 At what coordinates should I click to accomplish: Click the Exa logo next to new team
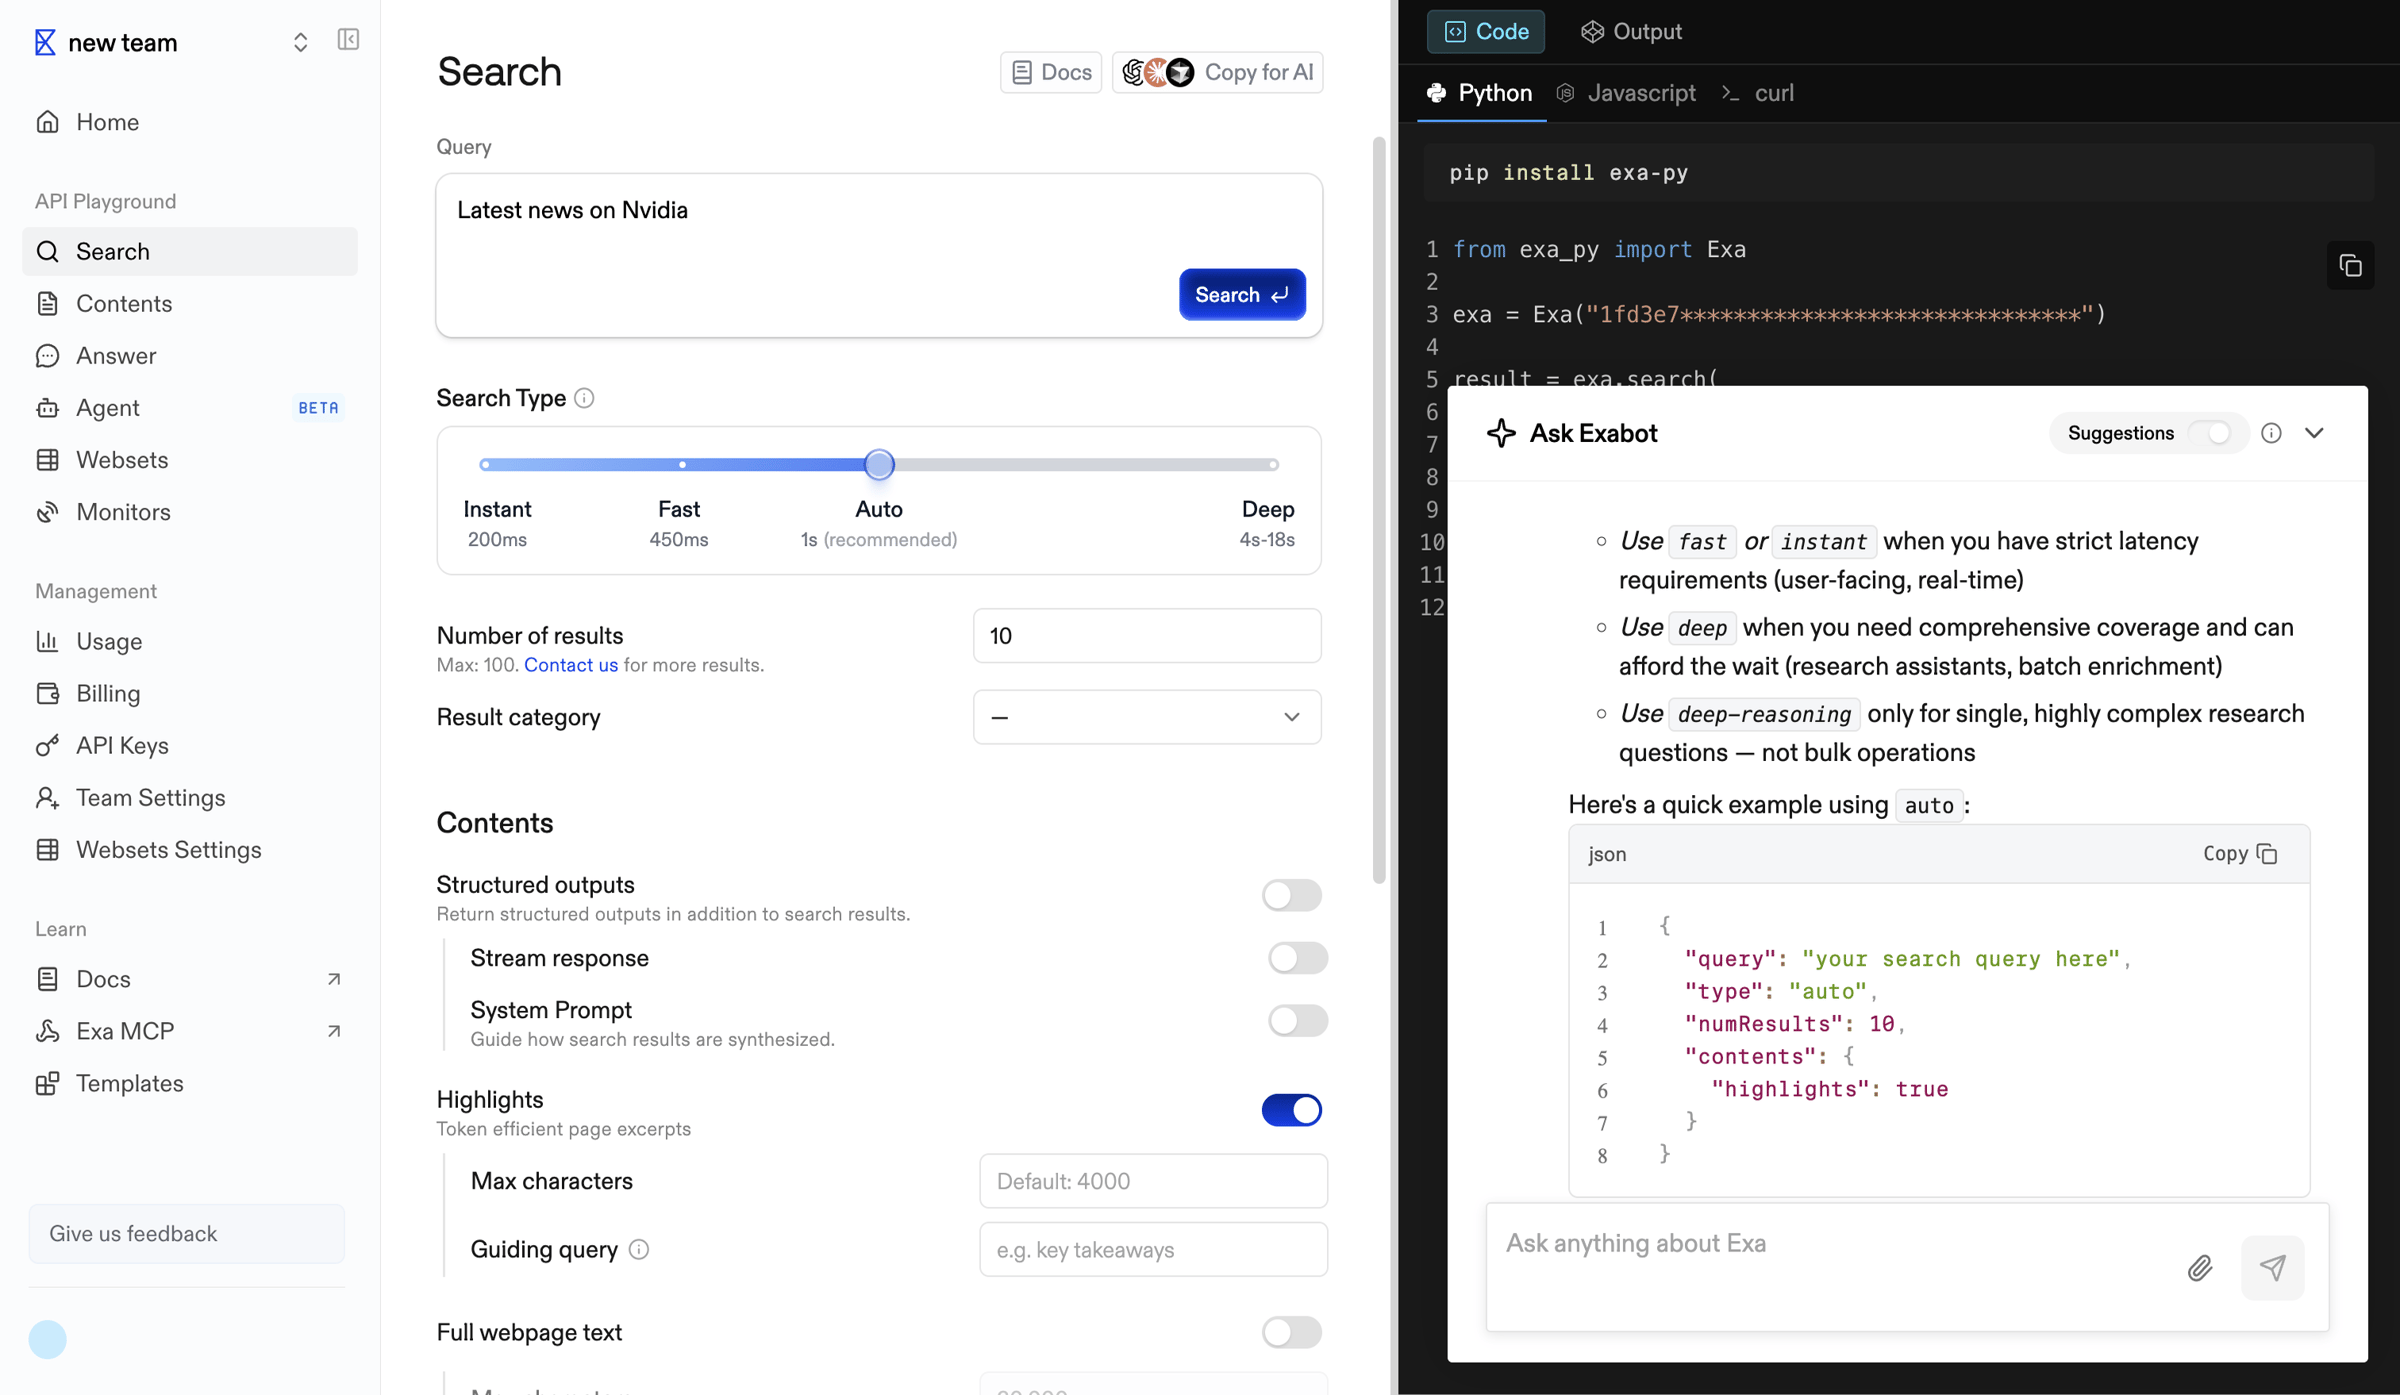[x=45, y=42]
